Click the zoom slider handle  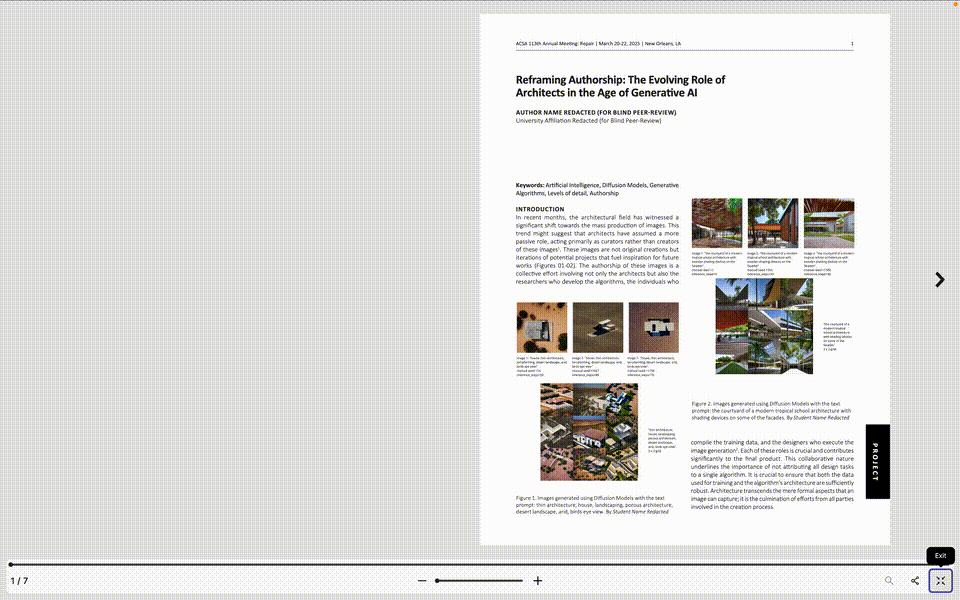coord(437,580)
